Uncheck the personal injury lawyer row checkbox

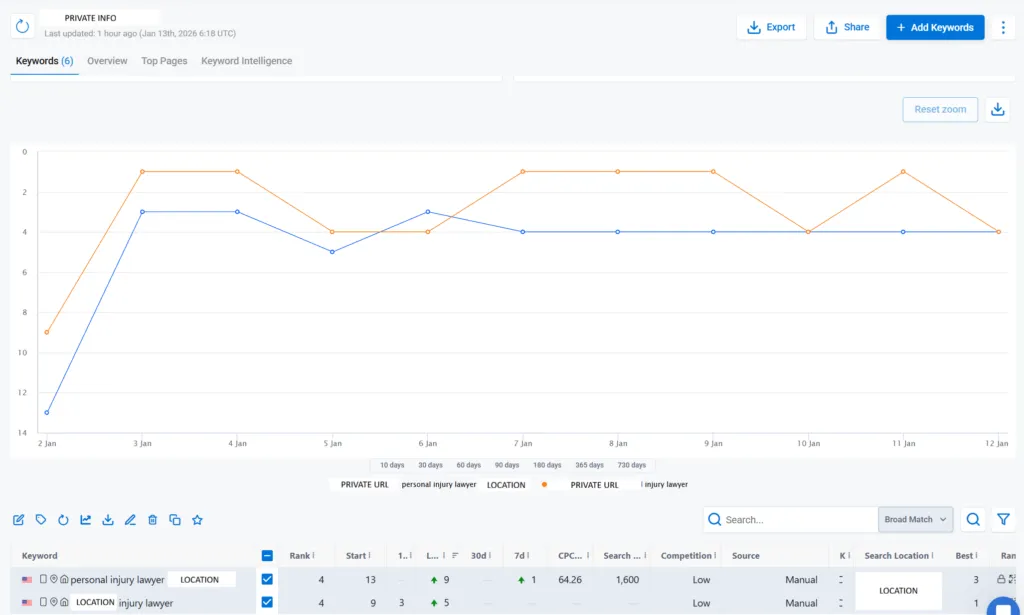(x=267, y=579)
